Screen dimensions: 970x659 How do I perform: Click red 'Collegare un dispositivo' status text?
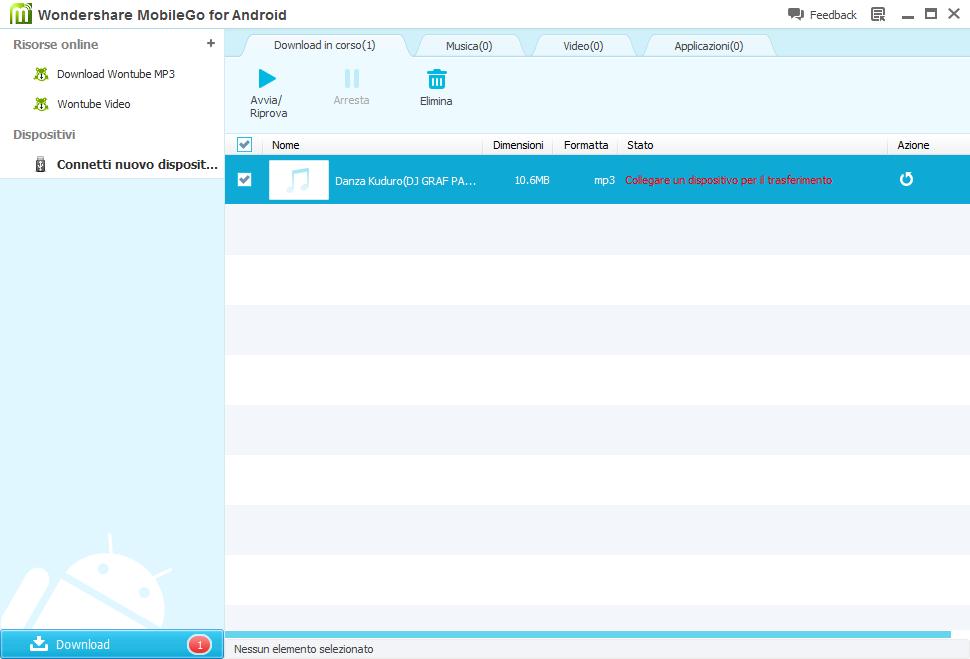(728, 180)
